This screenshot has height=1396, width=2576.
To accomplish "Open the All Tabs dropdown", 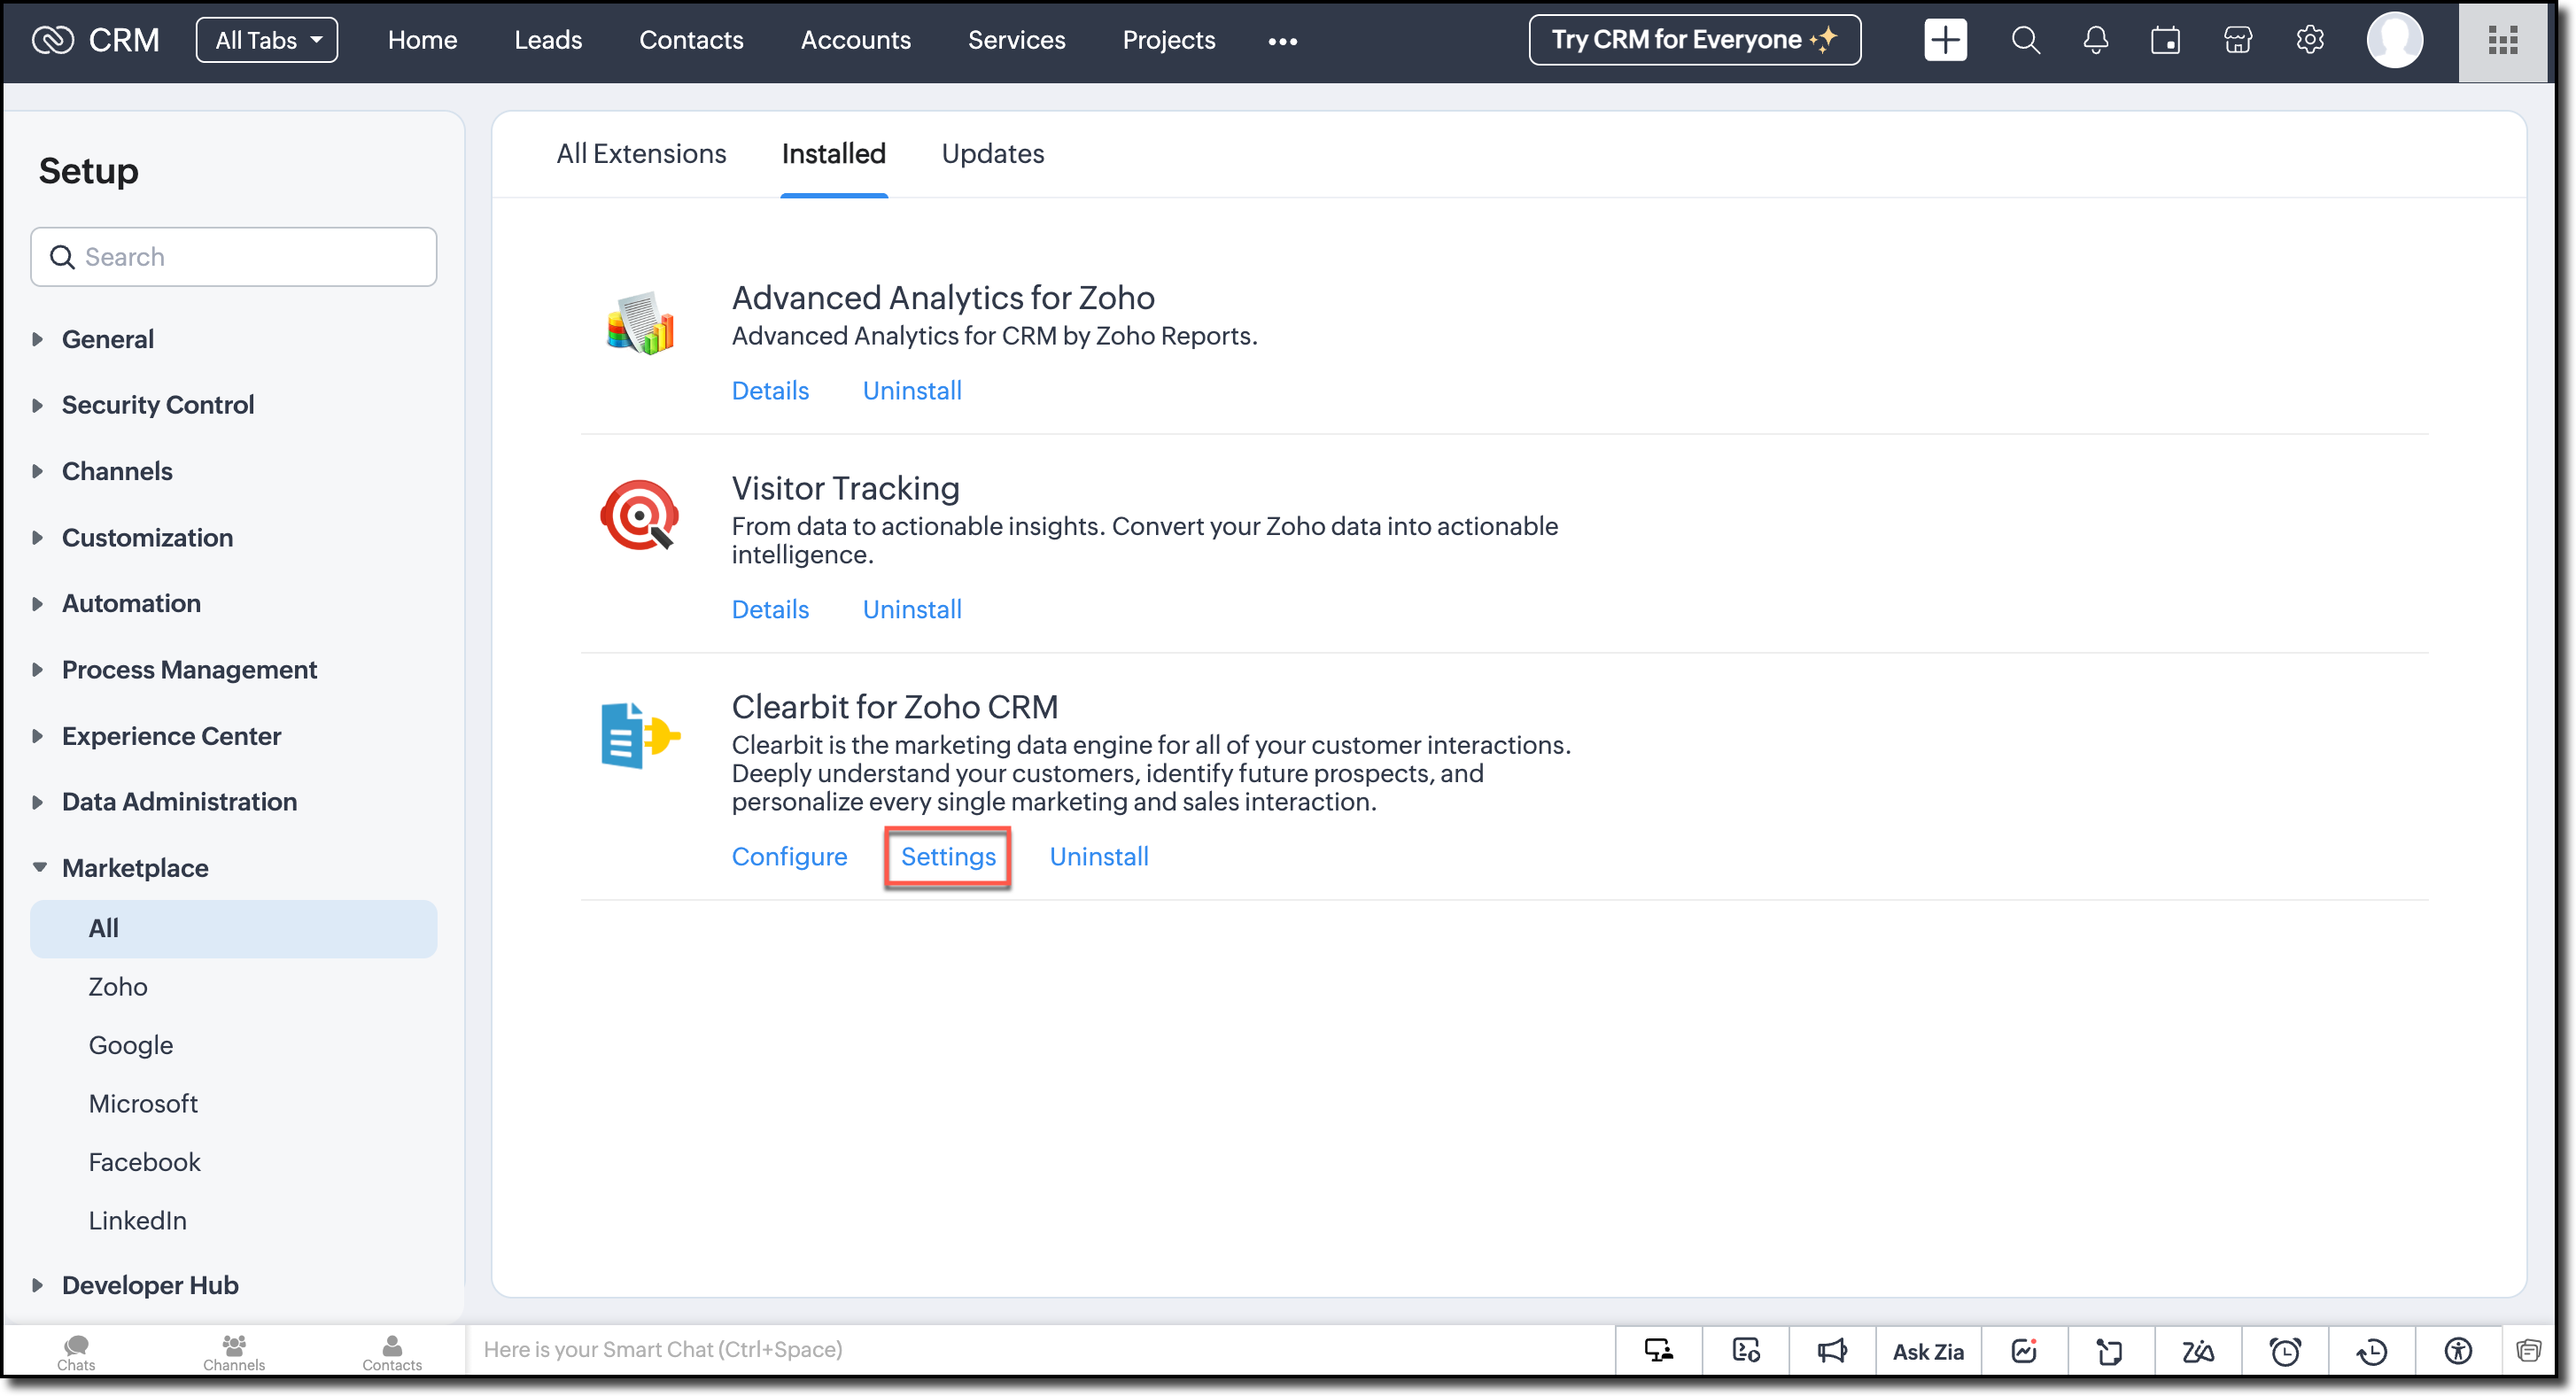I will tap(267, 40).
